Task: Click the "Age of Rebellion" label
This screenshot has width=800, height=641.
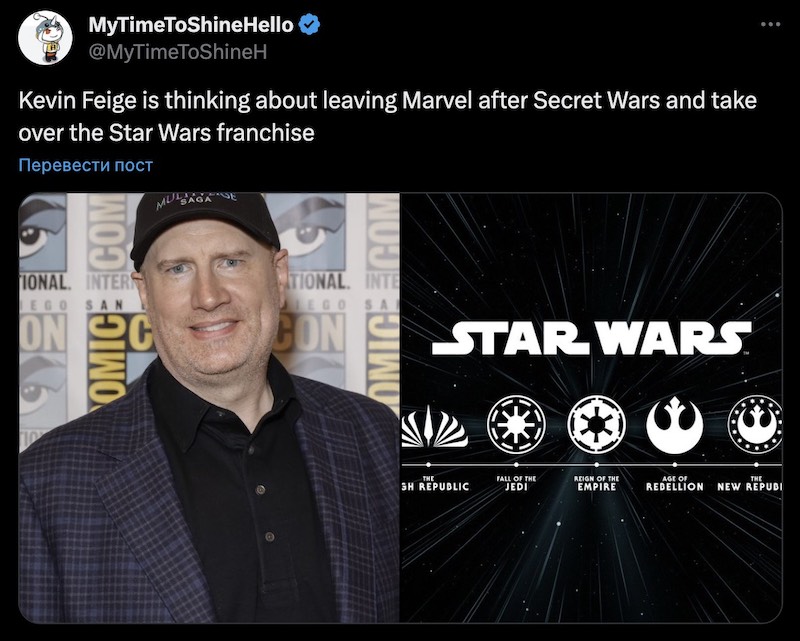Action: pos(675,483)
